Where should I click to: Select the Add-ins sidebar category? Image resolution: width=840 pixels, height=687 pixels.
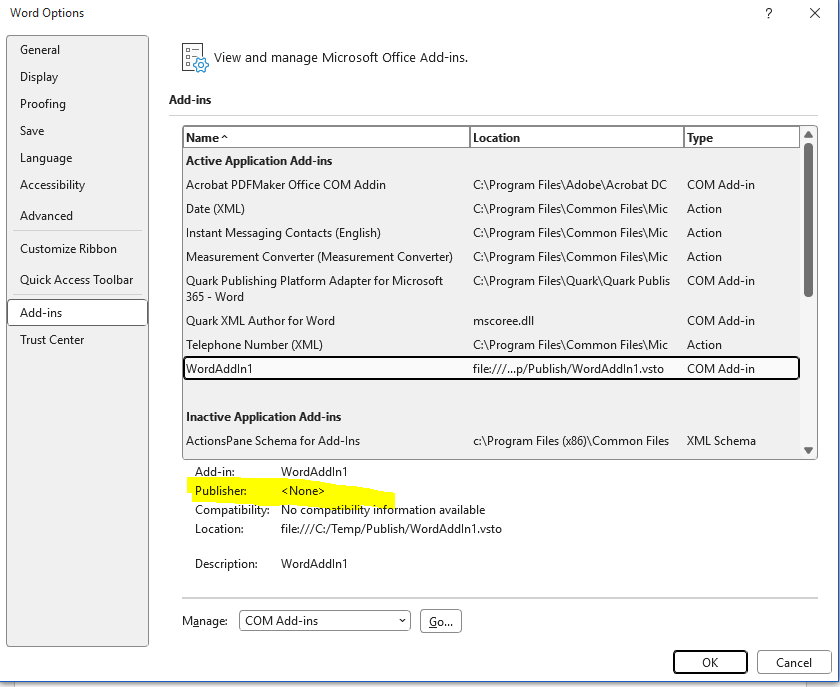coord(78,312)
